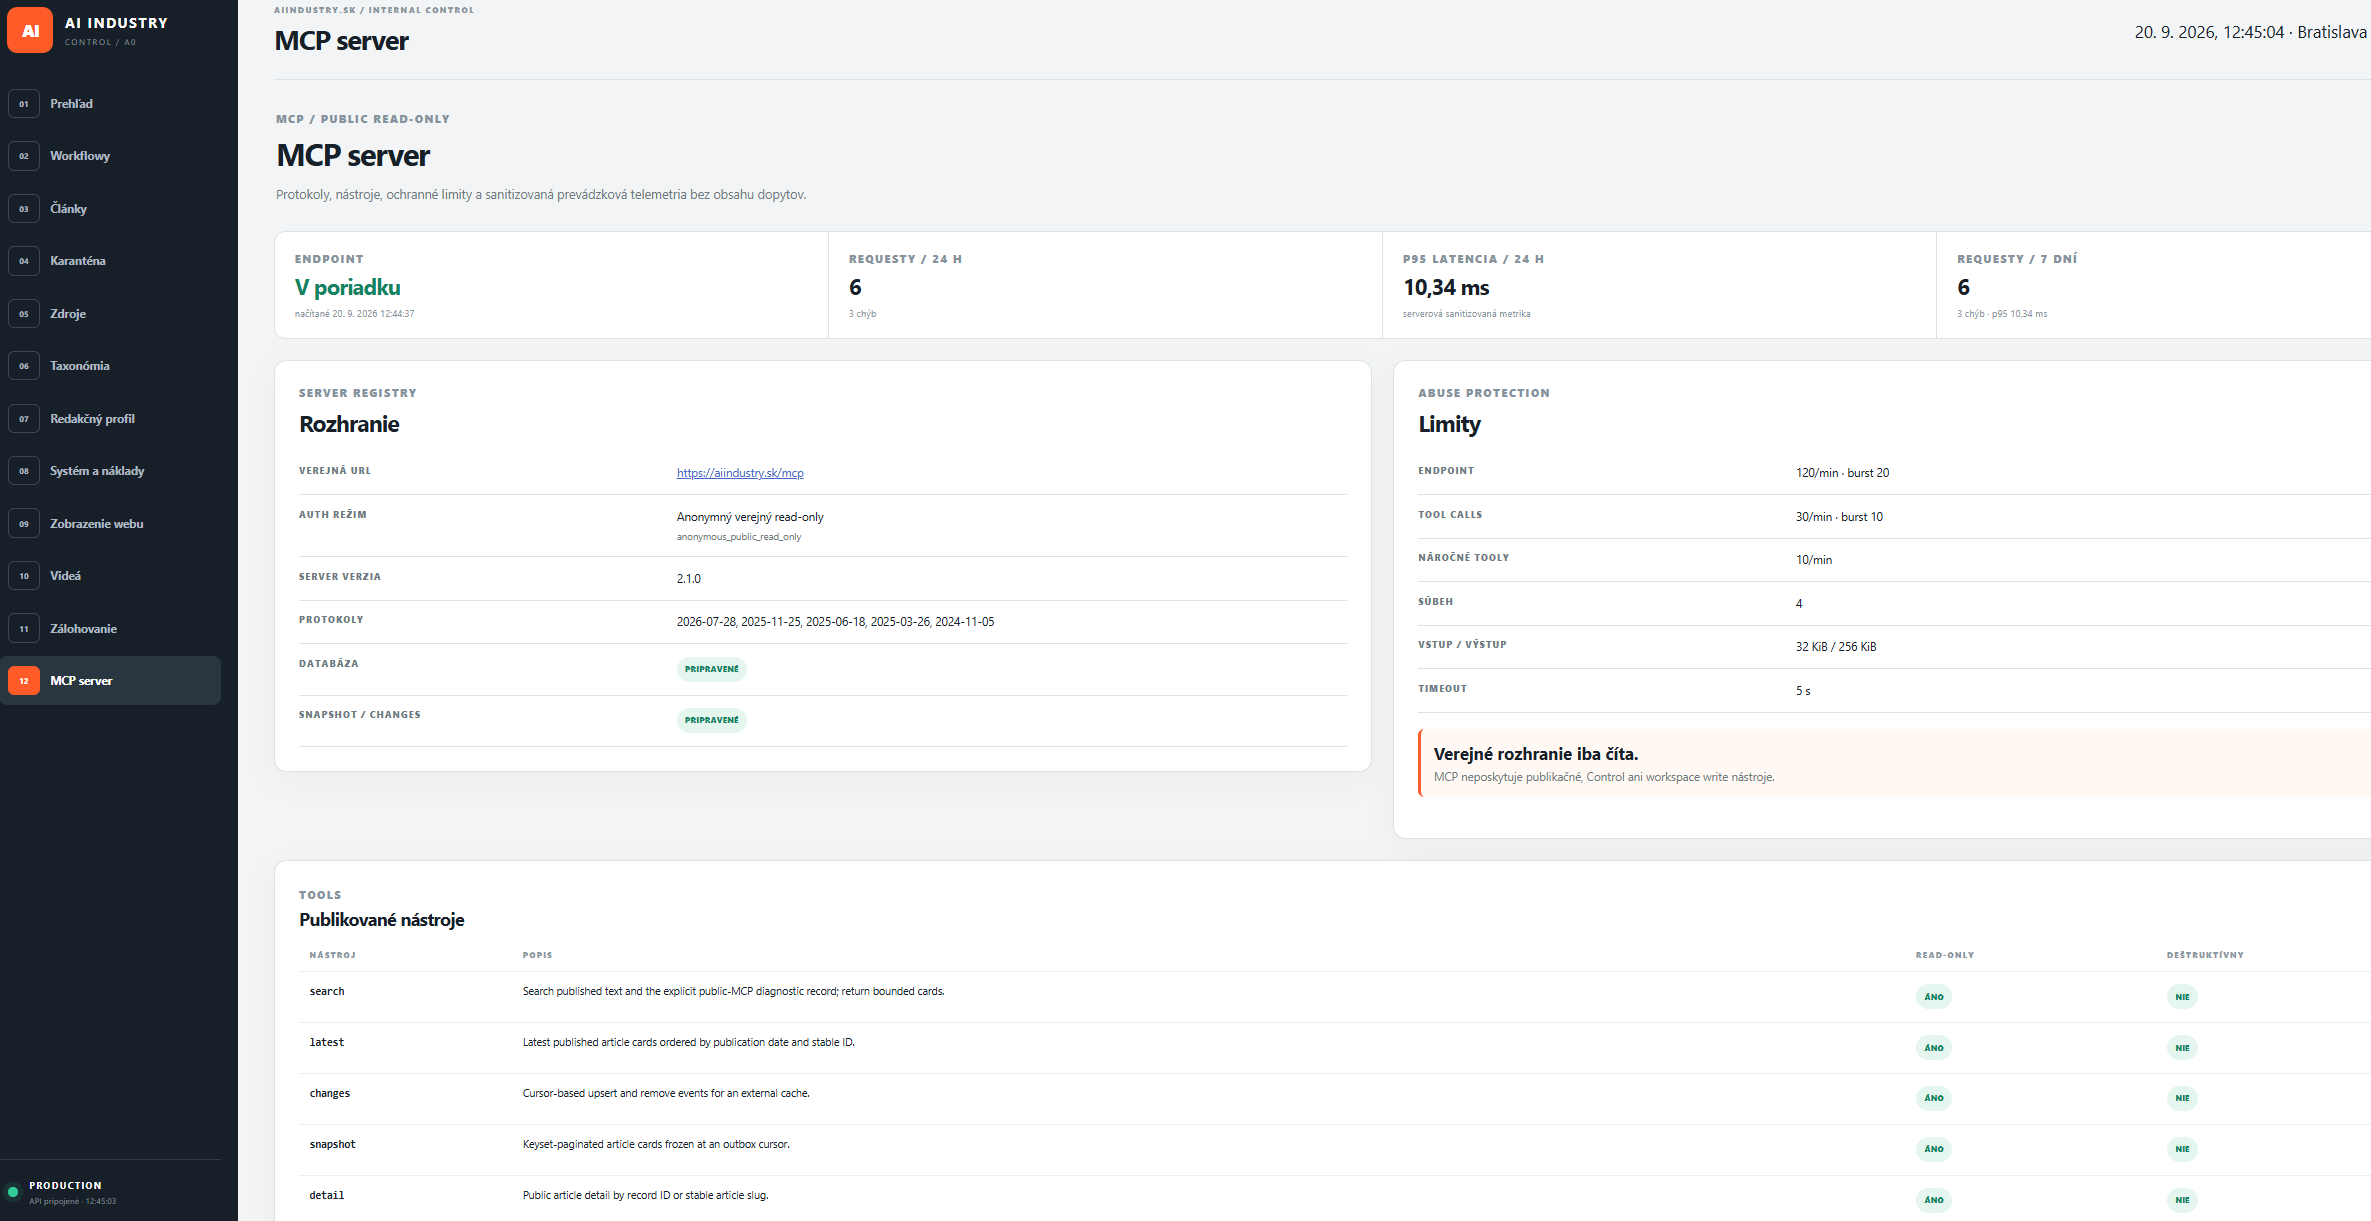This screenshot has width=2371, height=1221.
Task: Click the 32 KiB / 256 KiB value
Action: (x=1836, y=647)
